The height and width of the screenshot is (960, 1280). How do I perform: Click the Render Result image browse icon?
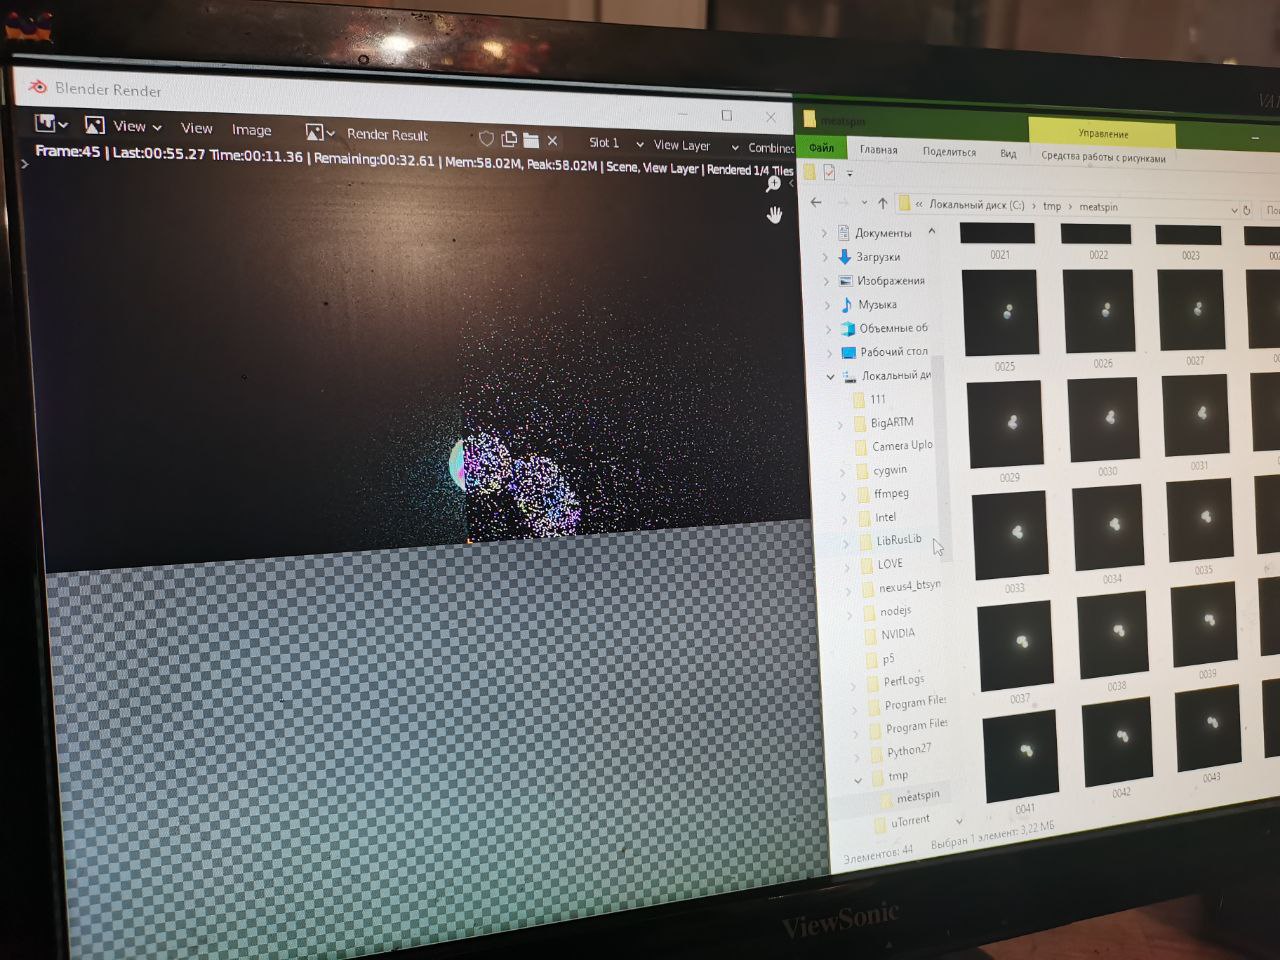click(x=319, y=132)
